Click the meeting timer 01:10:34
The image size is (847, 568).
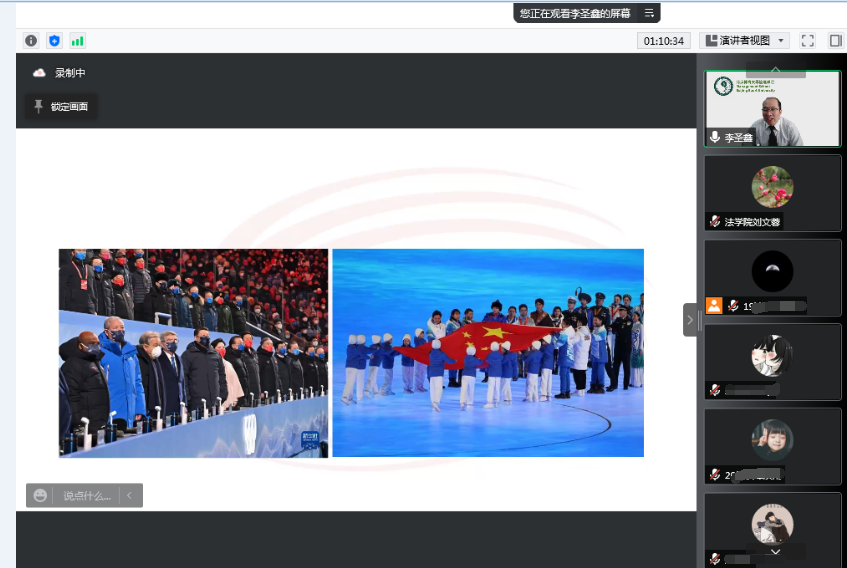663,41
